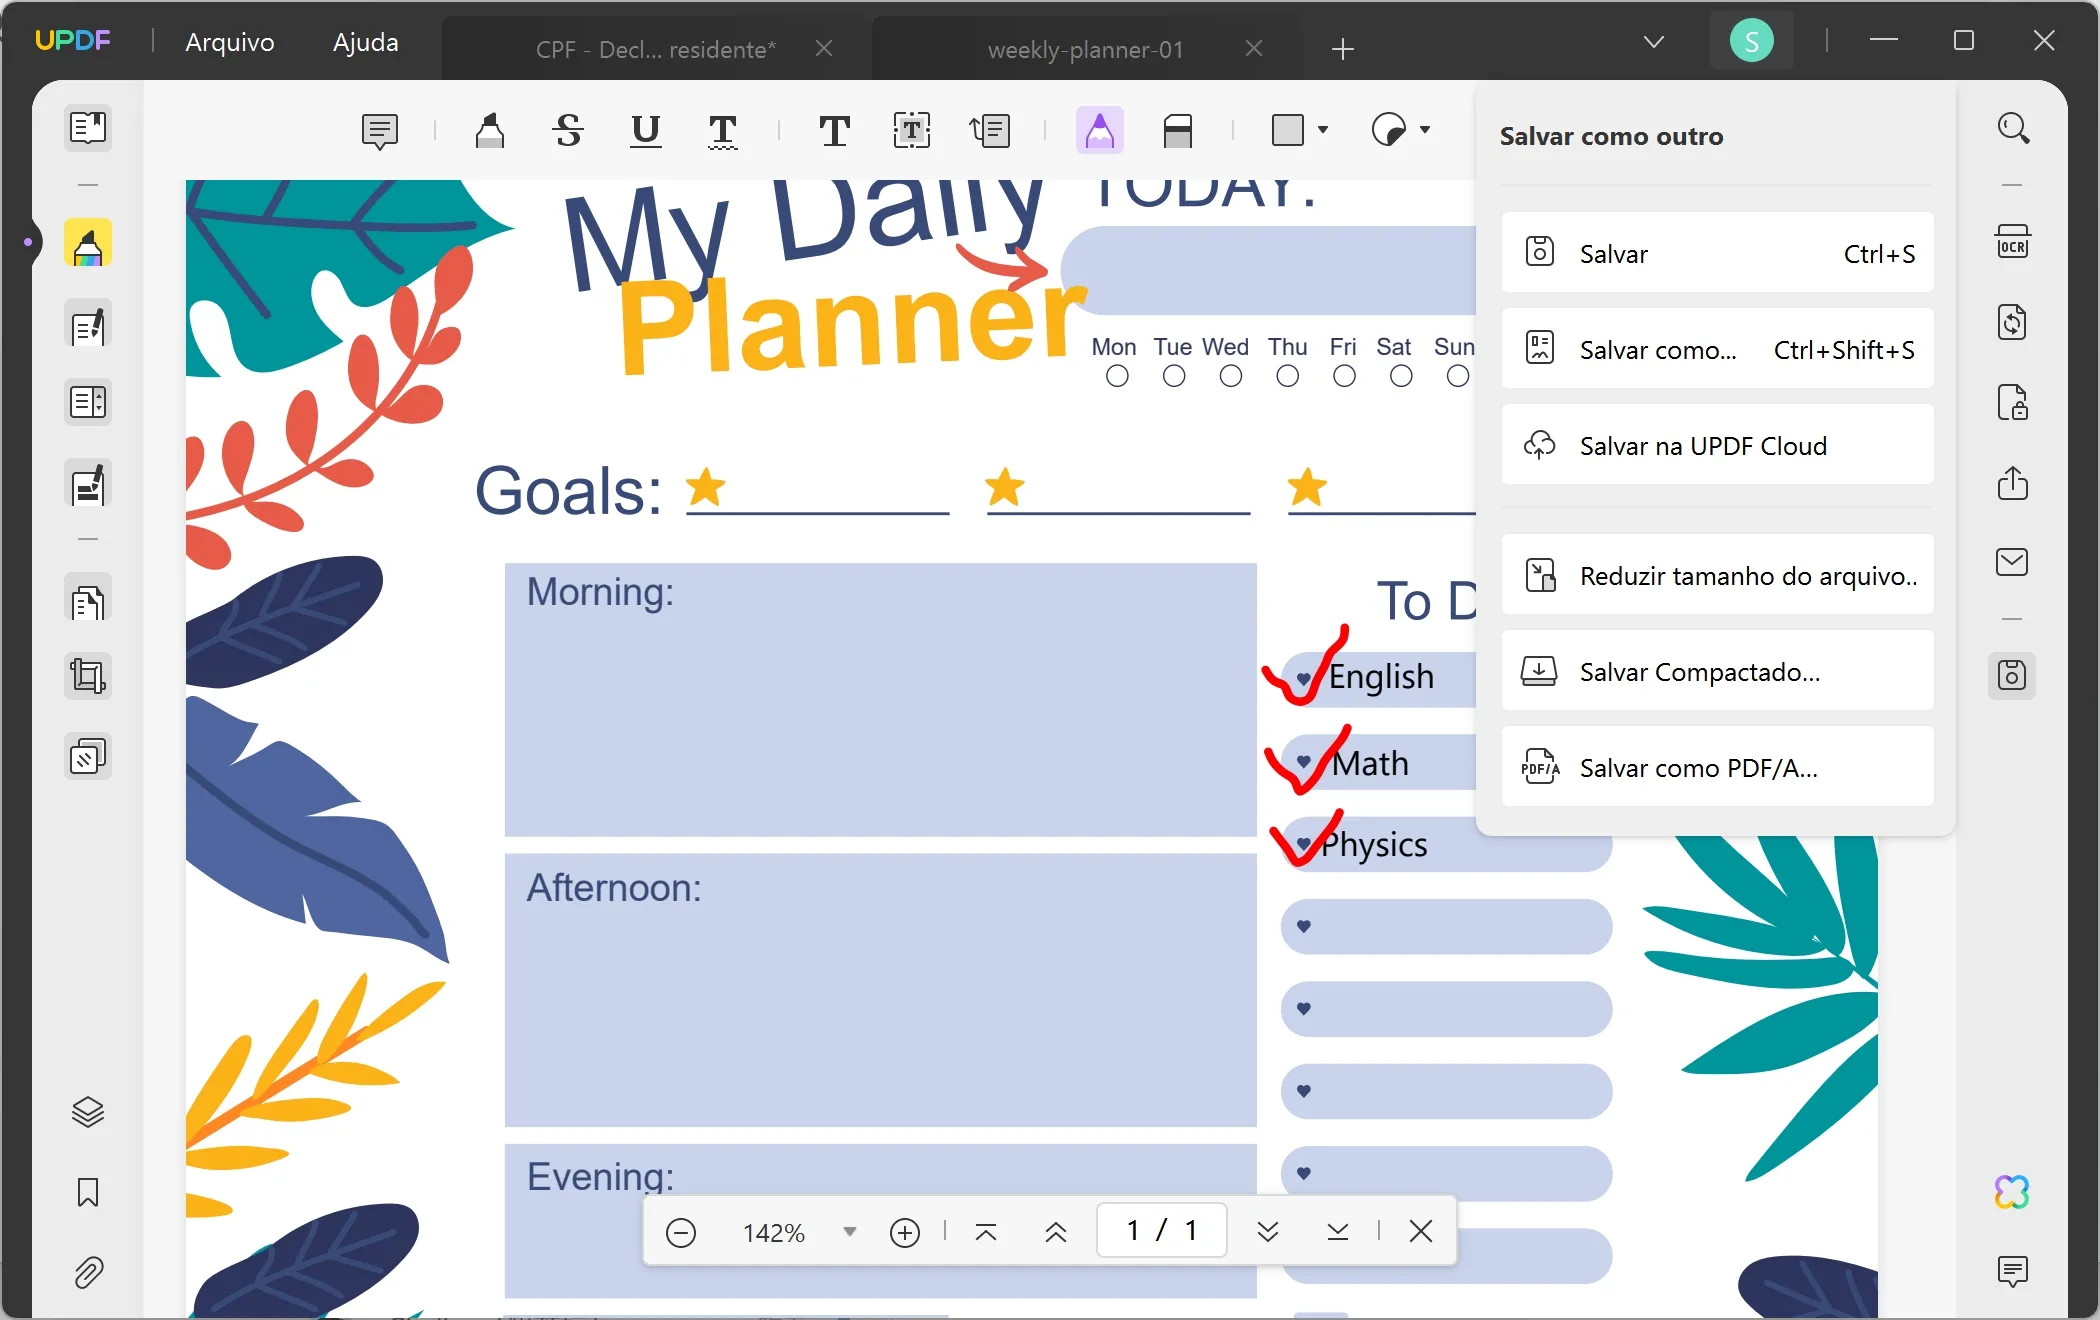Click 'Salvar Compactado...' save option
Image resolution: width=2100 pixels, height=1320 pixels.
tap(1715, 672)
